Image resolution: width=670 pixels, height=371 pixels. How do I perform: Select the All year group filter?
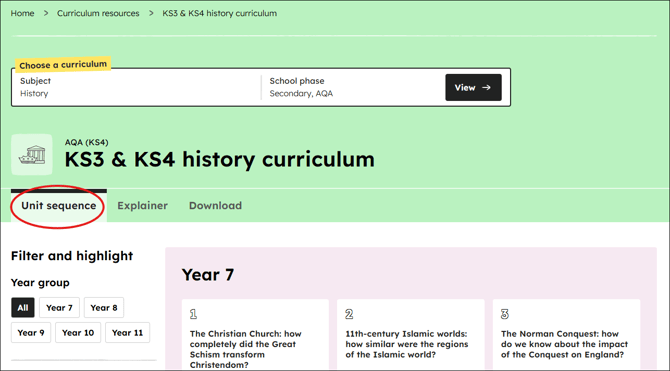click(x=23, y=308)
